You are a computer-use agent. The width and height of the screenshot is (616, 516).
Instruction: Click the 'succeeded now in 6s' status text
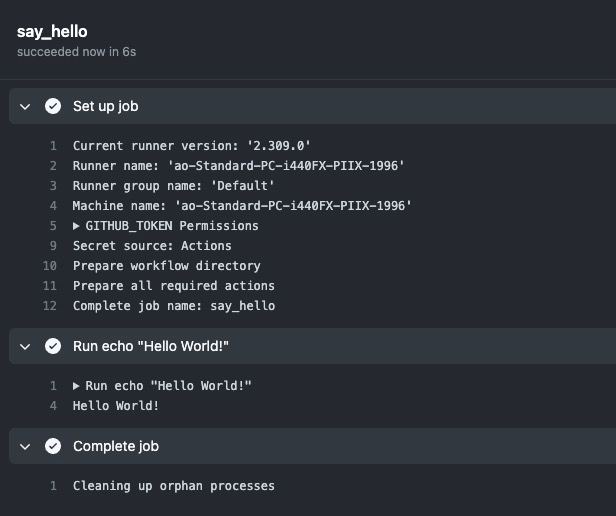coord(77,52)
